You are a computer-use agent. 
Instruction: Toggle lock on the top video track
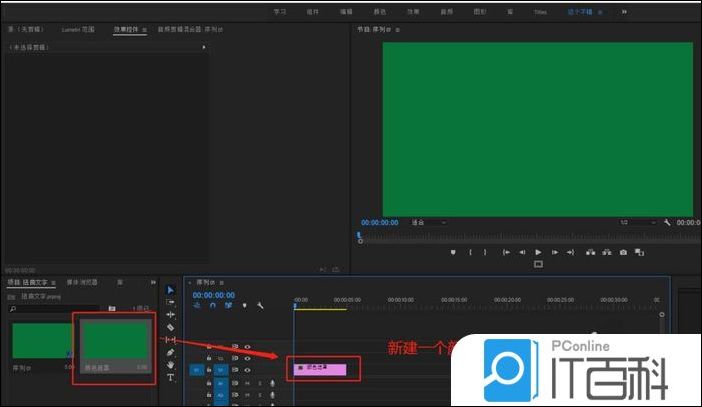pyautogui.click(x=208, y=346)
